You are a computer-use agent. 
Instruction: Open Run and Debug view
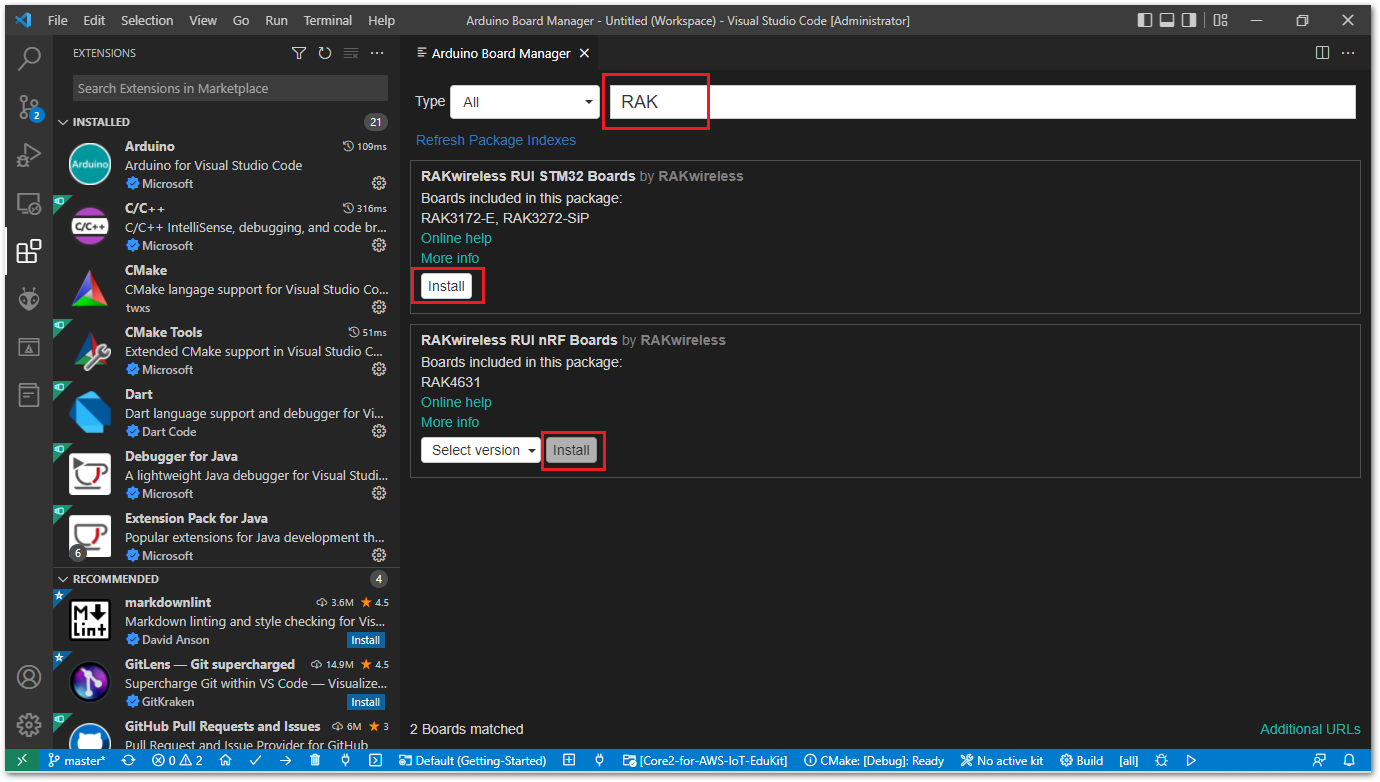click(x=29, y=154)
